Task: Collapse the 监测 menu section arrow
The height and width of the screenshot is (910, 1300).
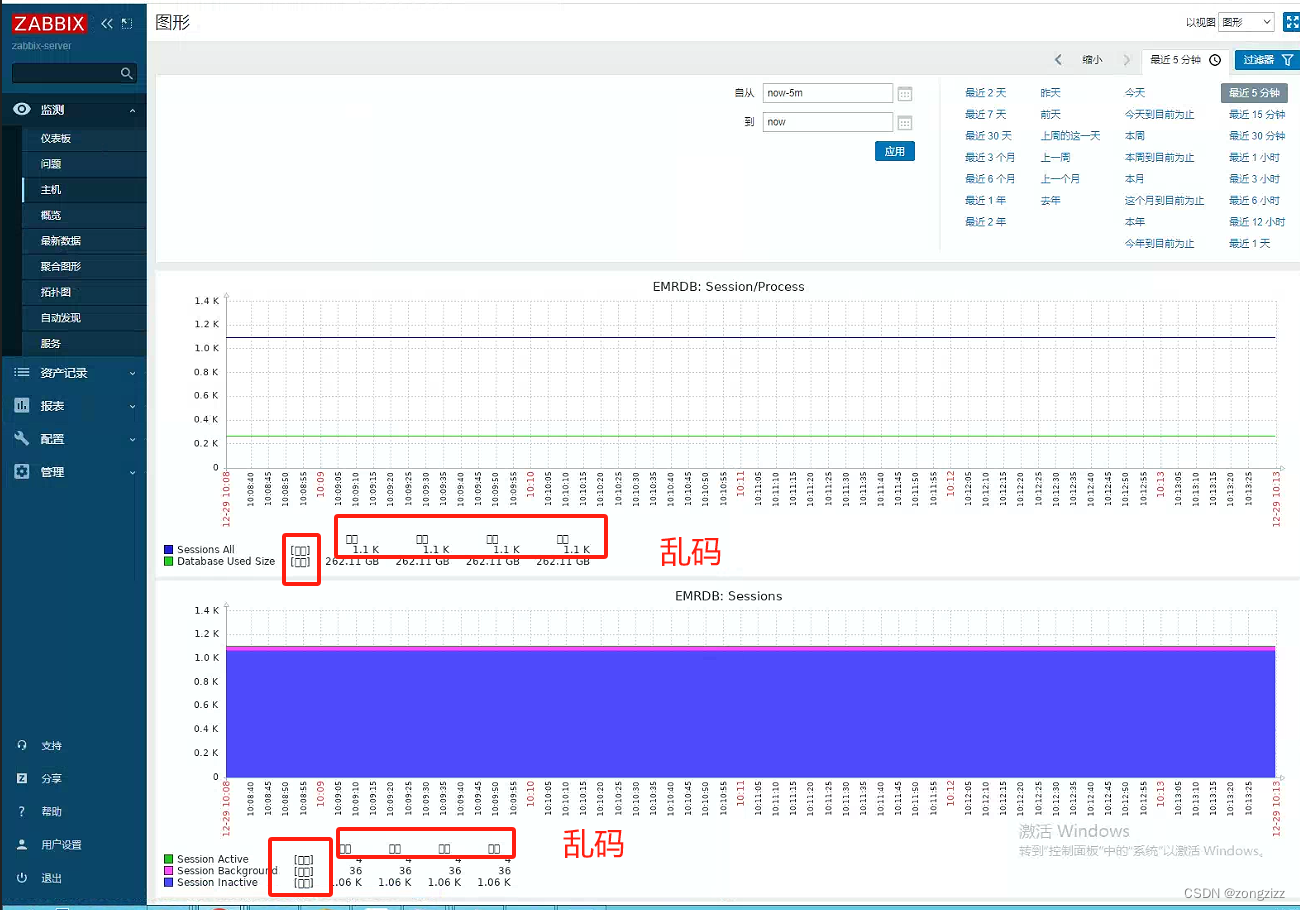Action: tap(132, 110)
